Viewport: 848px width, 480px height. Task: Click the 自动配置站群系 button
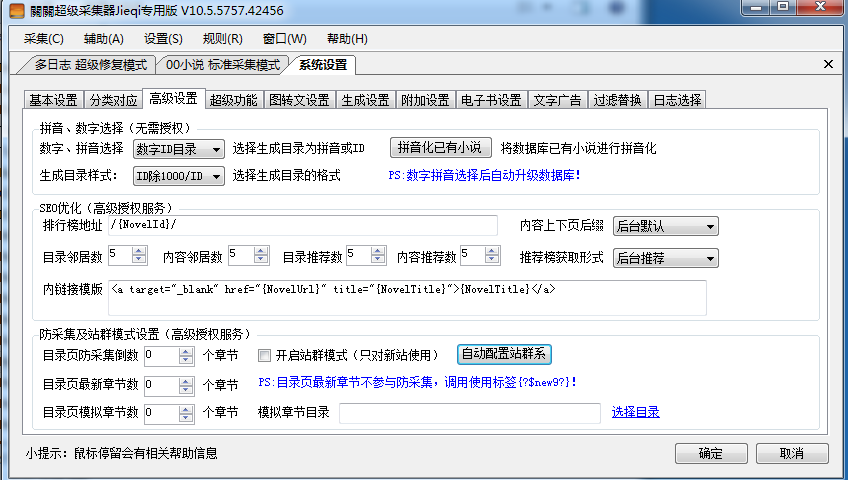point(504,354)
